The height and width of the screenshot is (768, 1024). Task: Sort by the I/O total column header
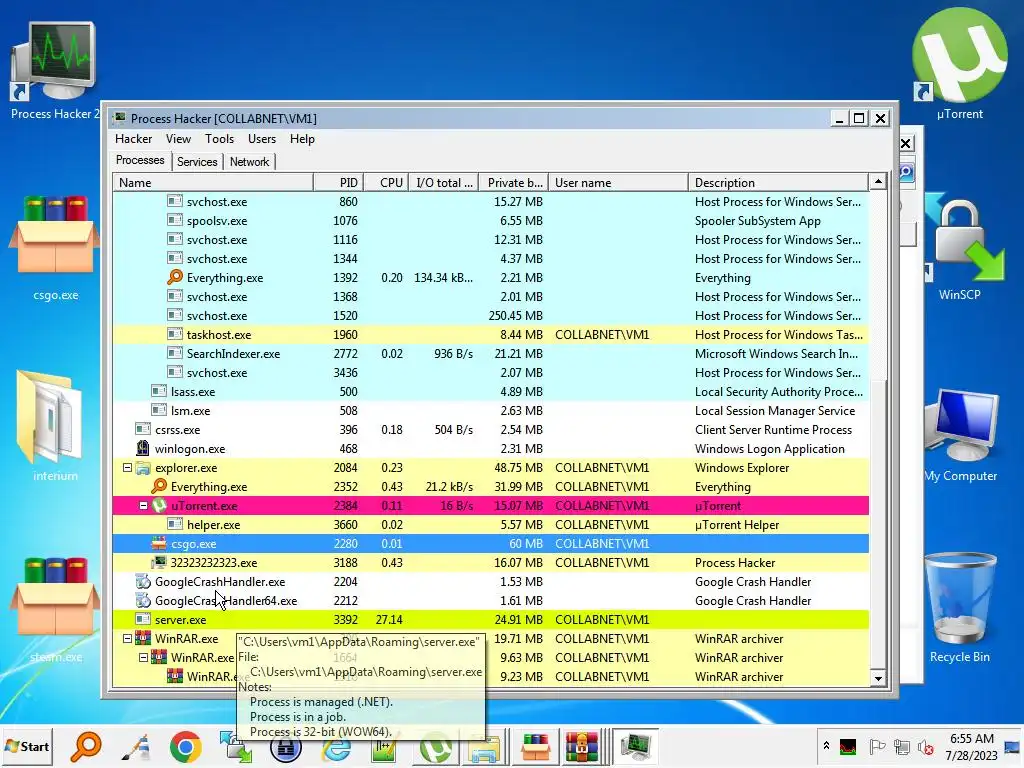pos(444,183)
